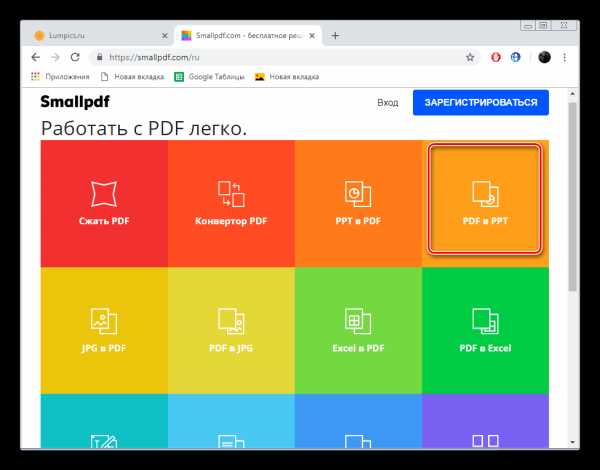Image resolution: width=600 pixels, height=470 pixels.
Task: Bookmark this page with the star icon
Action: tap(470, 57)
